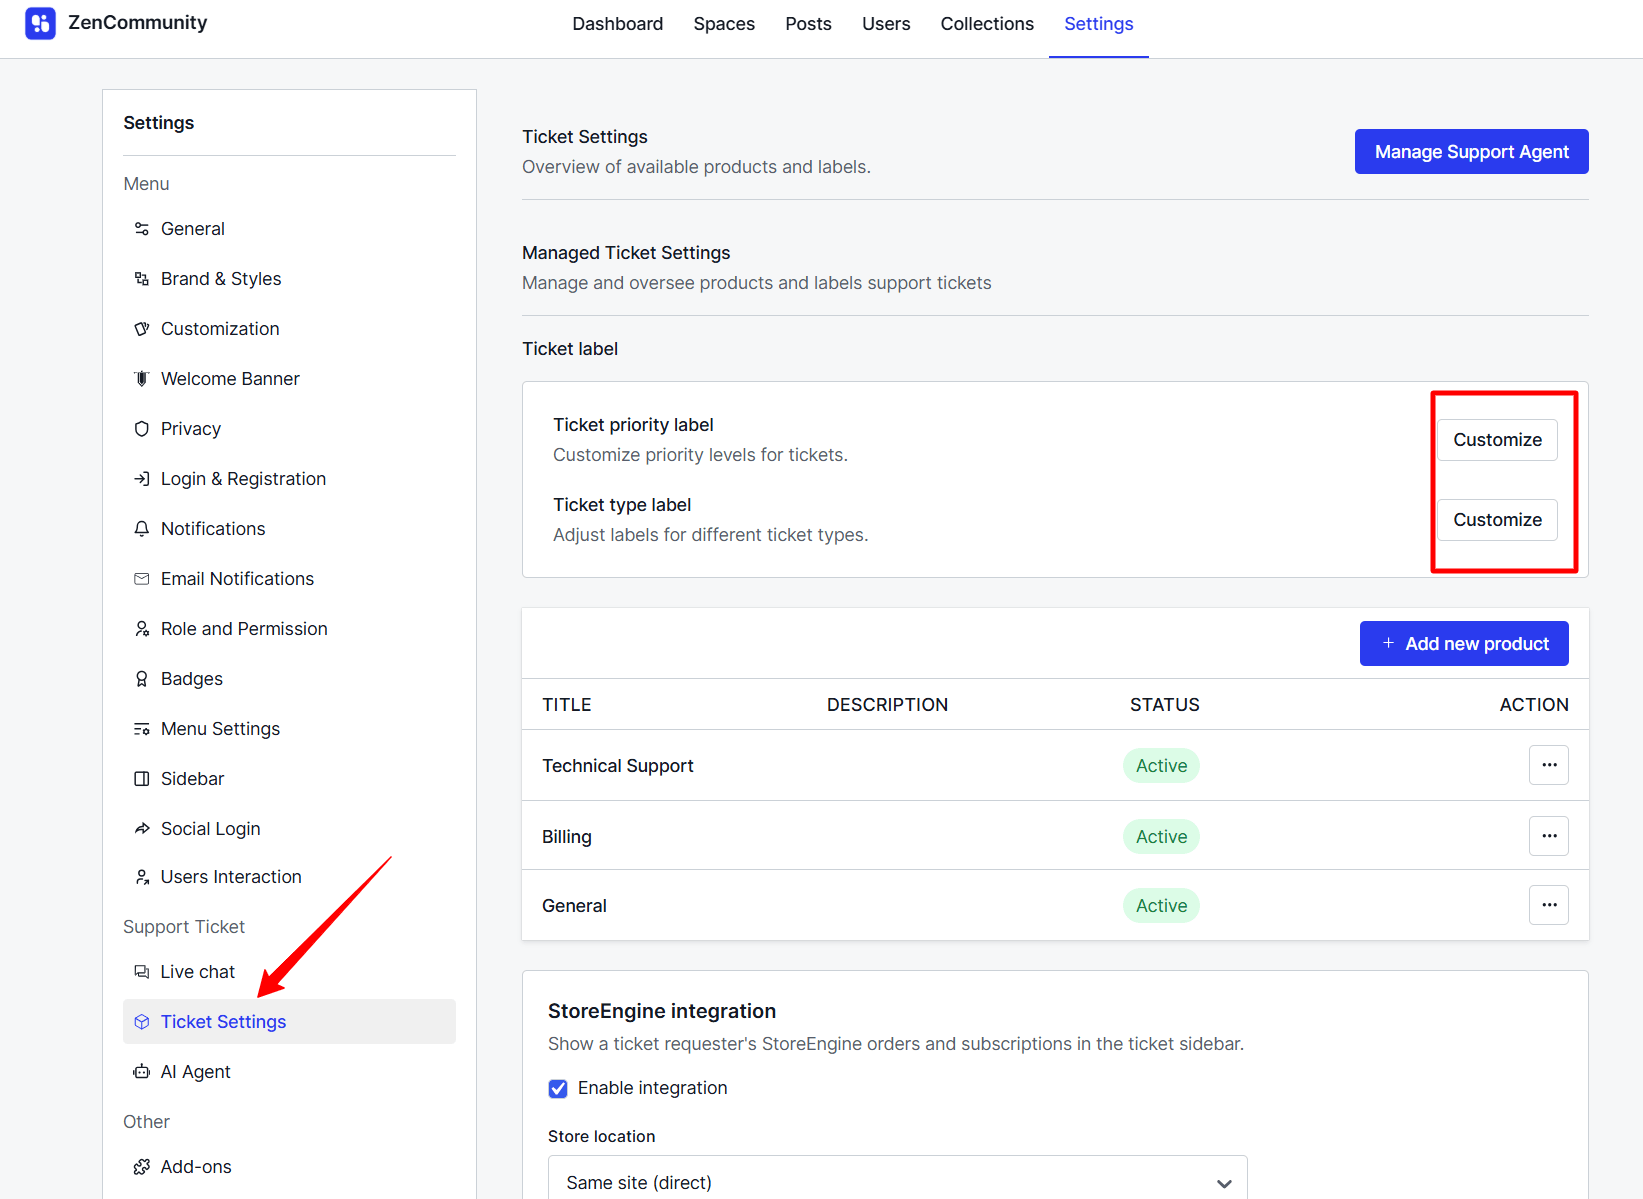This screenshot has width=1643, height=1199.
Task: Customize the ticket priority label
Action: coord(1497,440)
